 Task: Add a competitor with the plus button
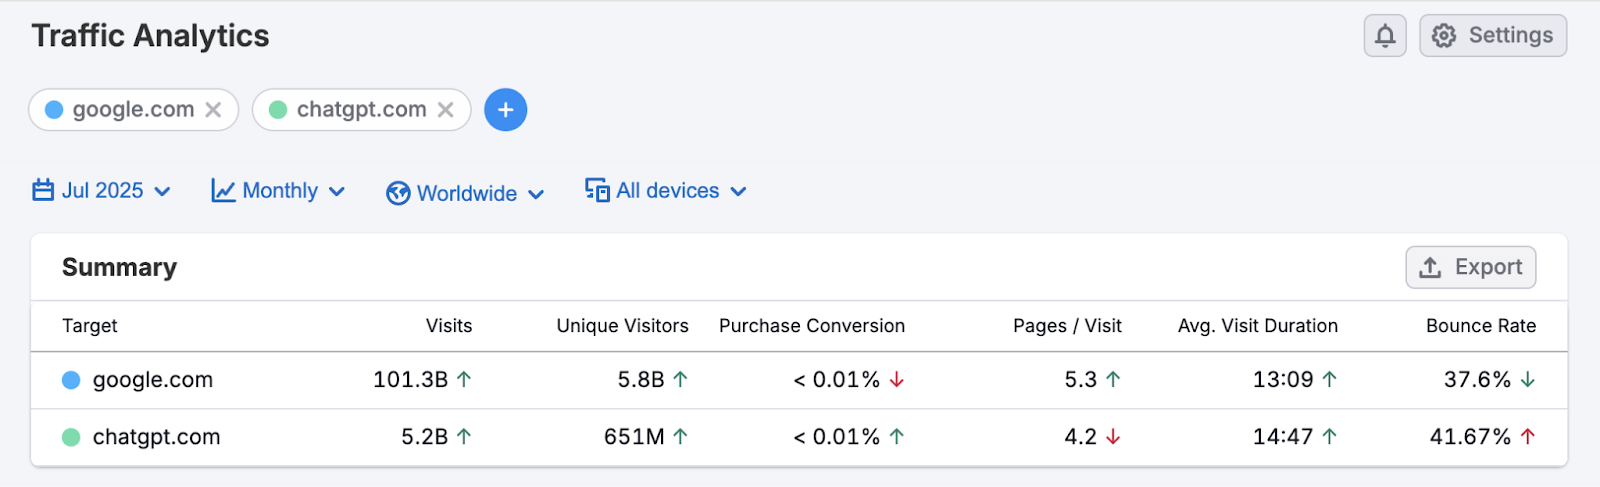(x=506, y=110)
